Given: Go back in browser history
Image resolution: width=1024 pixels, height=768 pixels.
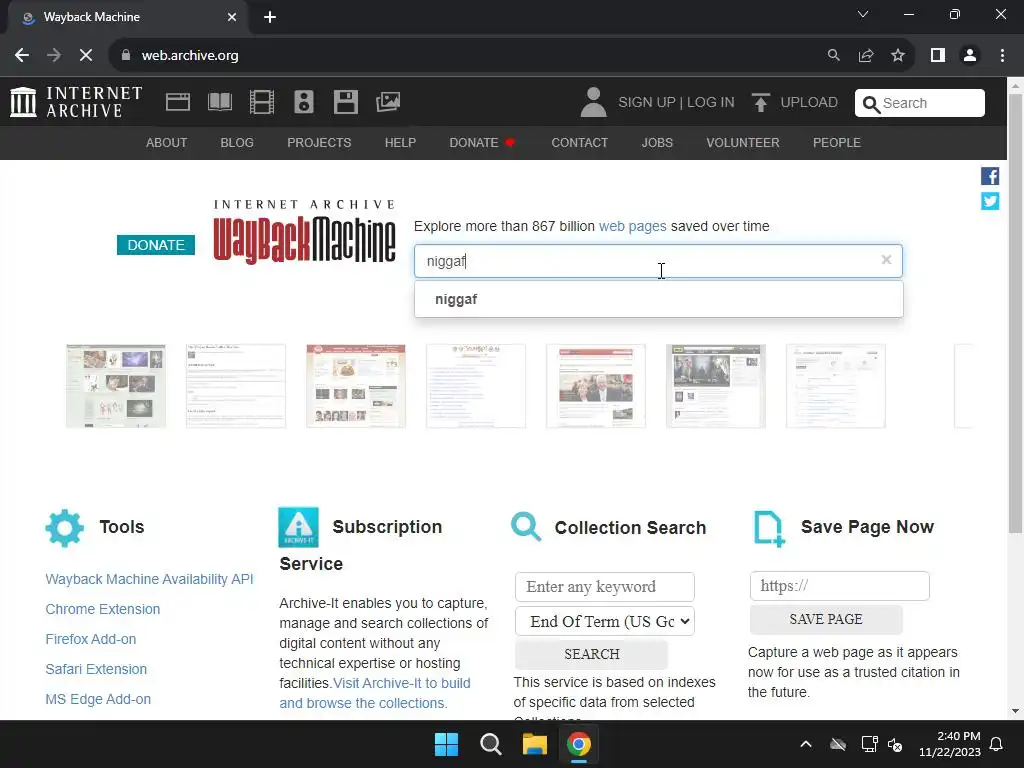Looking at the screenshot, I should [22, 56].
